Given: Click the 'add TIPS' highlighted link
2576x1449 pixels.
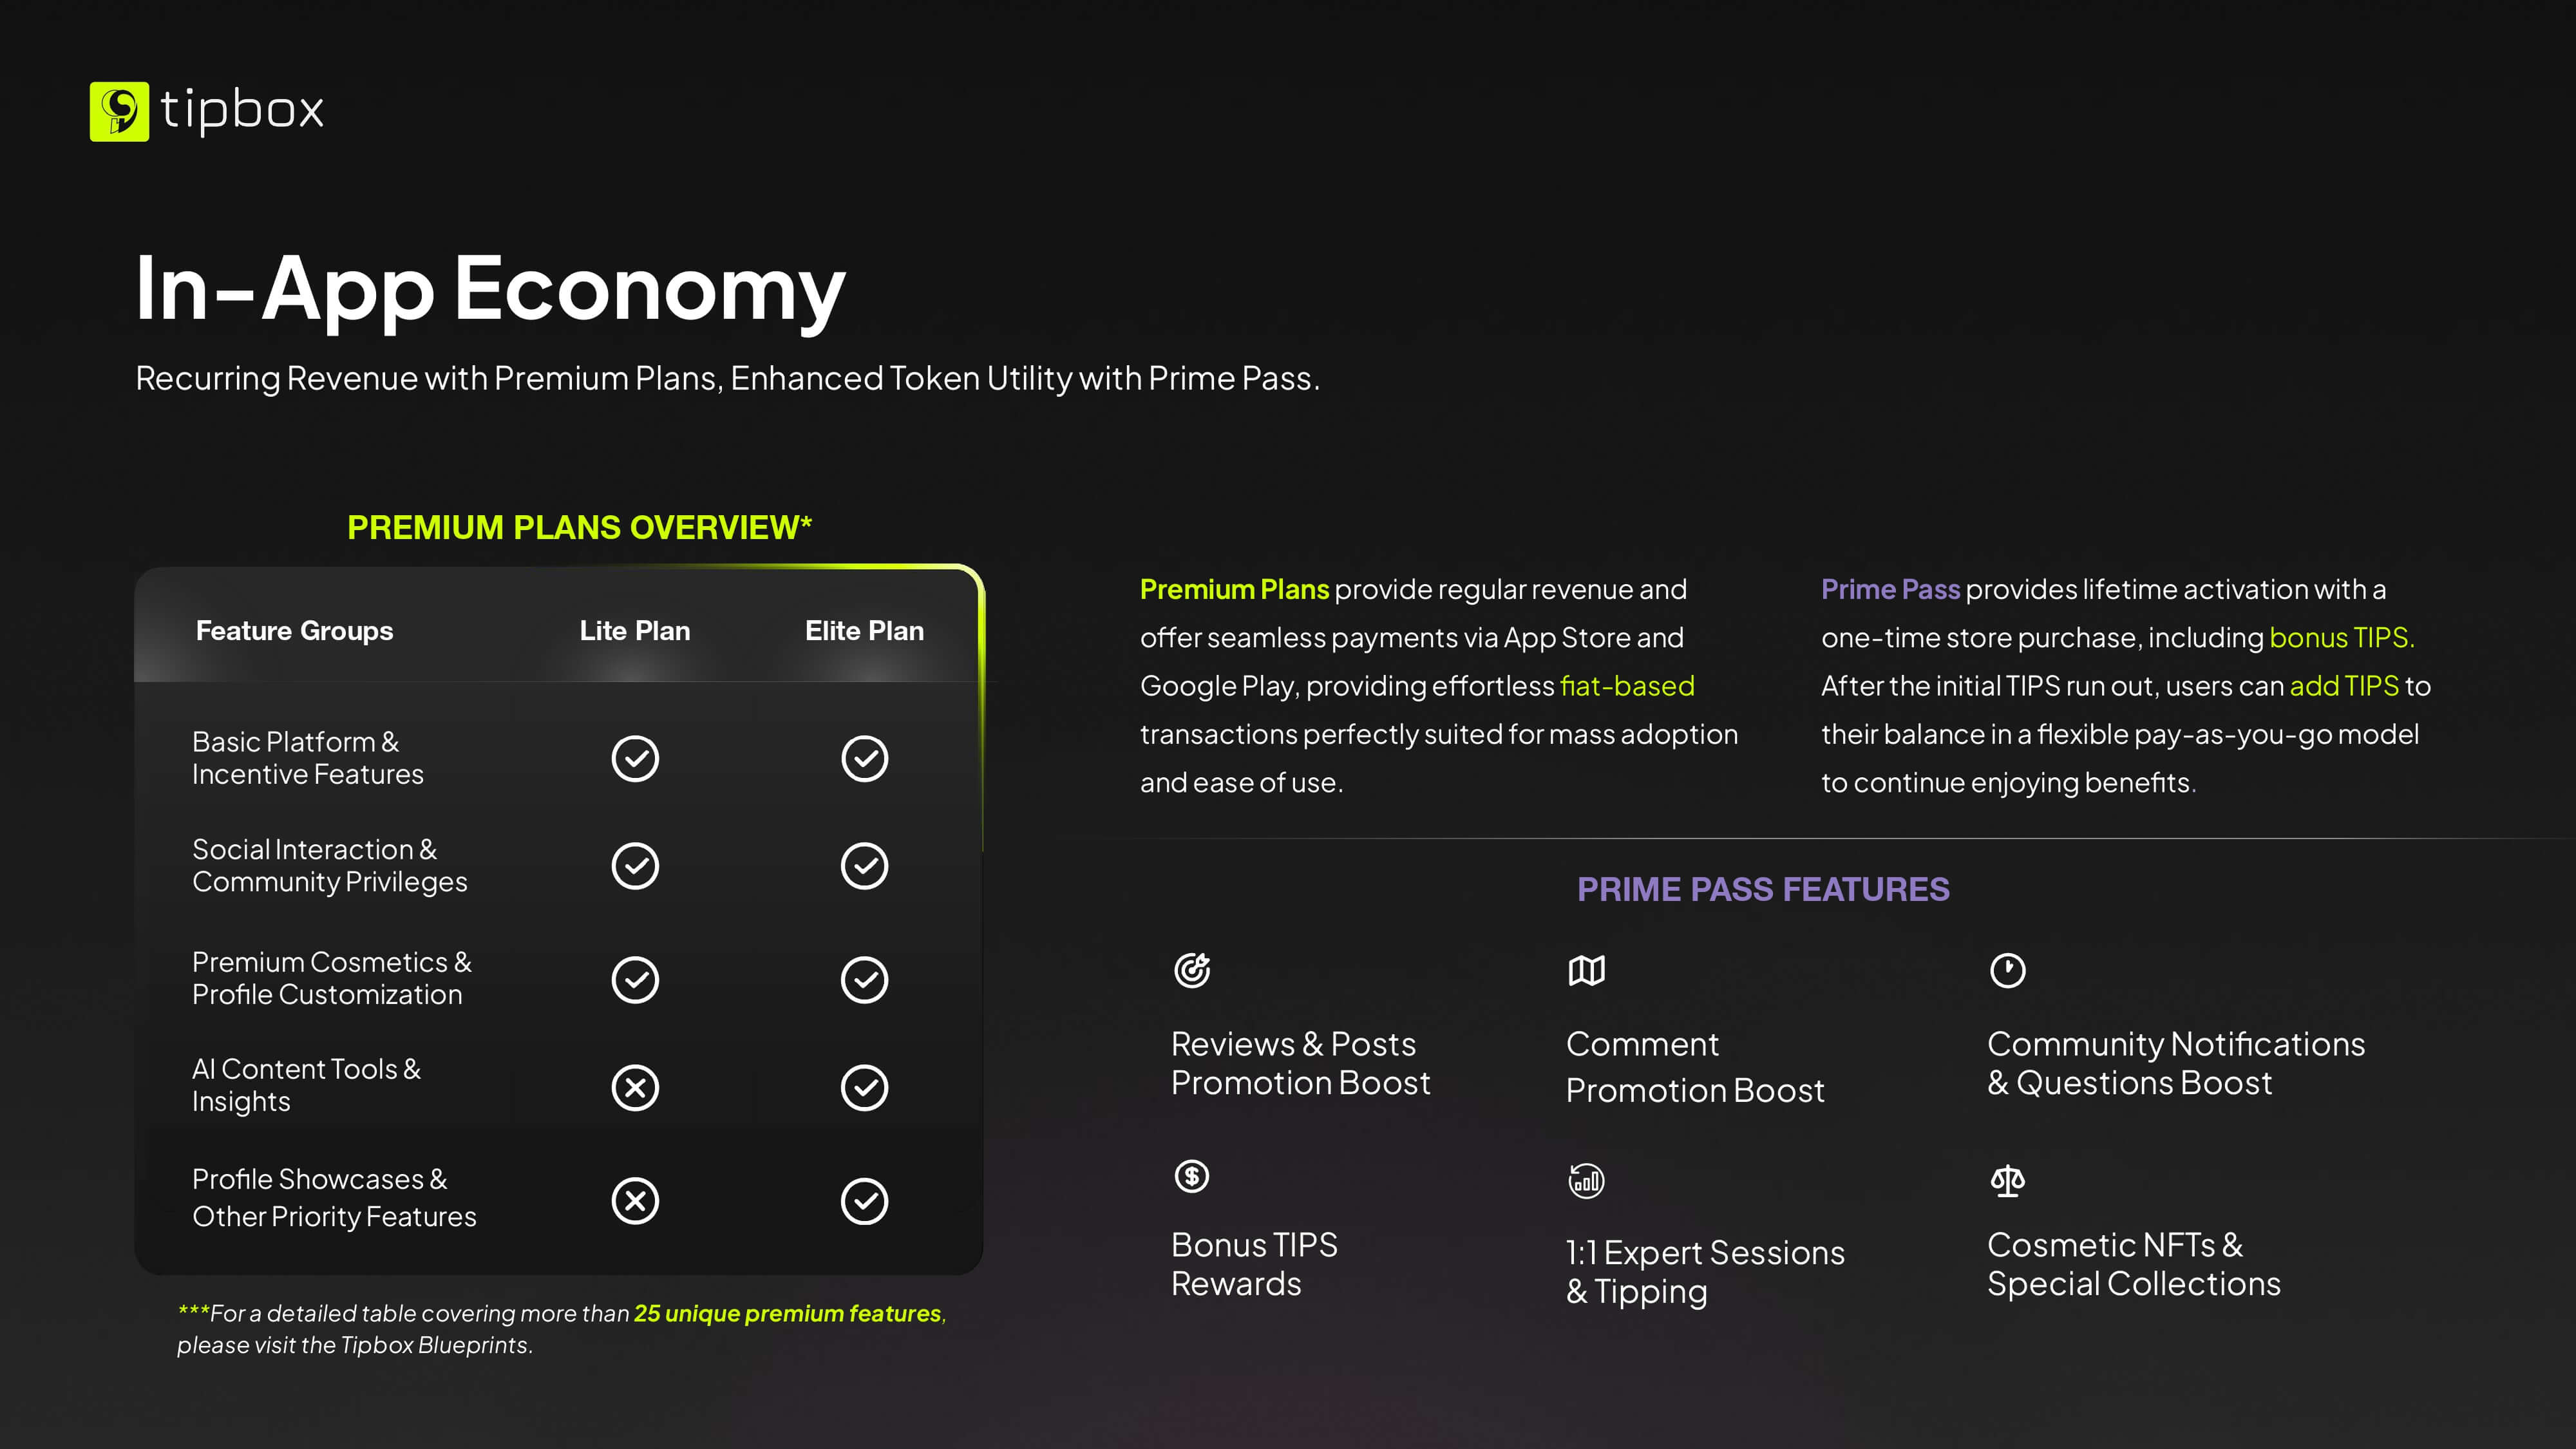Looking at the screenshot, I should coord(2344,686).
